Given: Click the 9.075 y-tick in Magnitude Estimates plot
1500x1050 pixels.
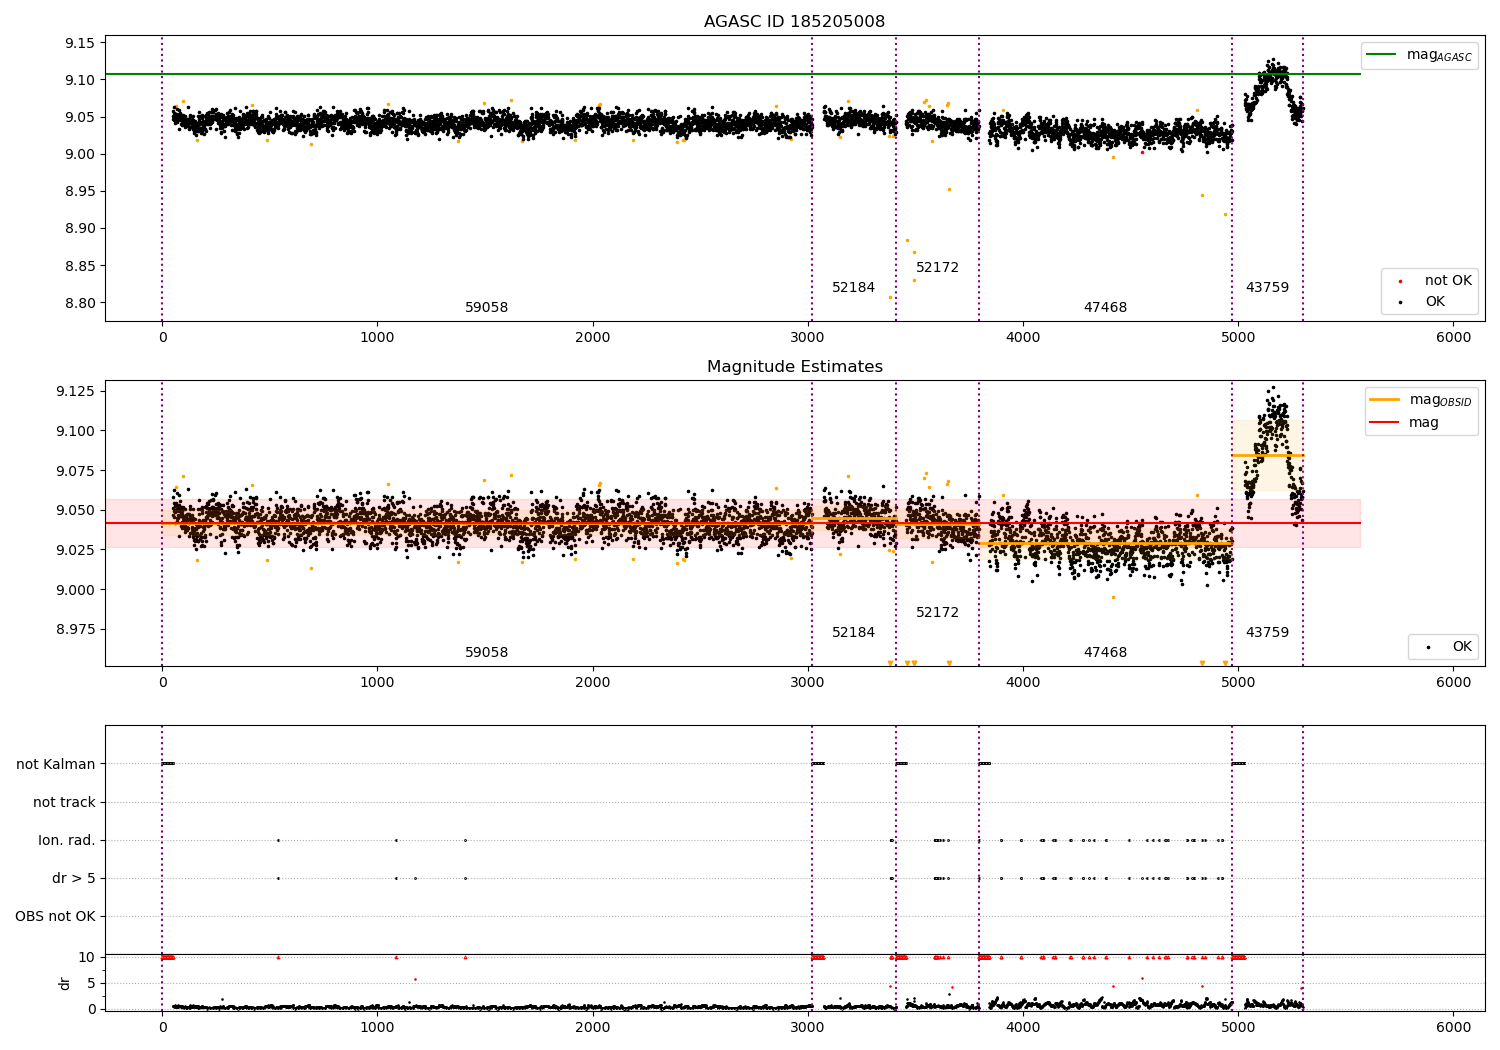Looking at the screenshot, I should coord(76,471).
